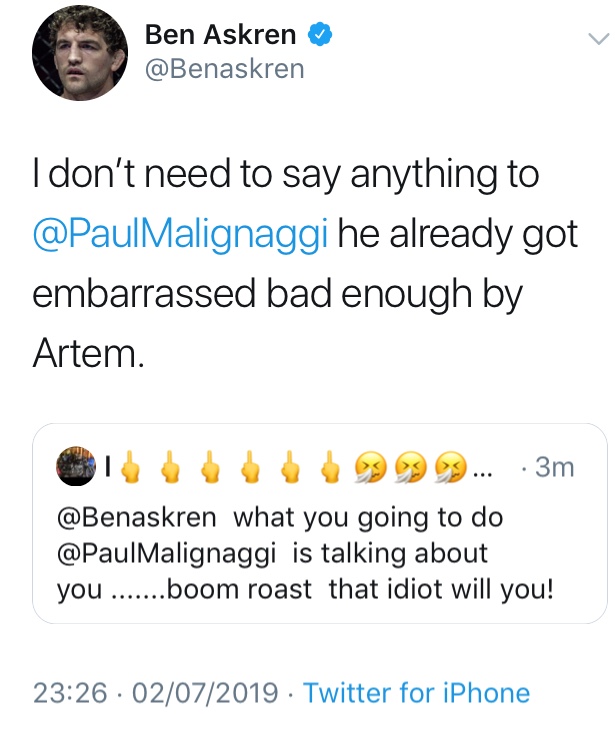Click Ben Askren's profile picture
615x736 pixels.
click(80, 53)
